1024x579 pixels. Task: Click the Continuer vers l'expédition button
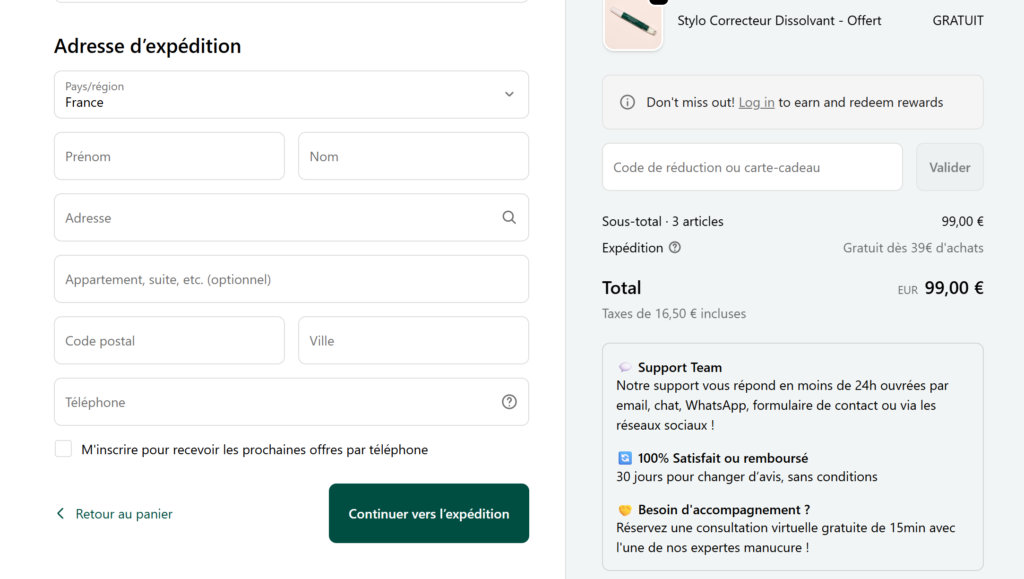[x=428, y=513]
